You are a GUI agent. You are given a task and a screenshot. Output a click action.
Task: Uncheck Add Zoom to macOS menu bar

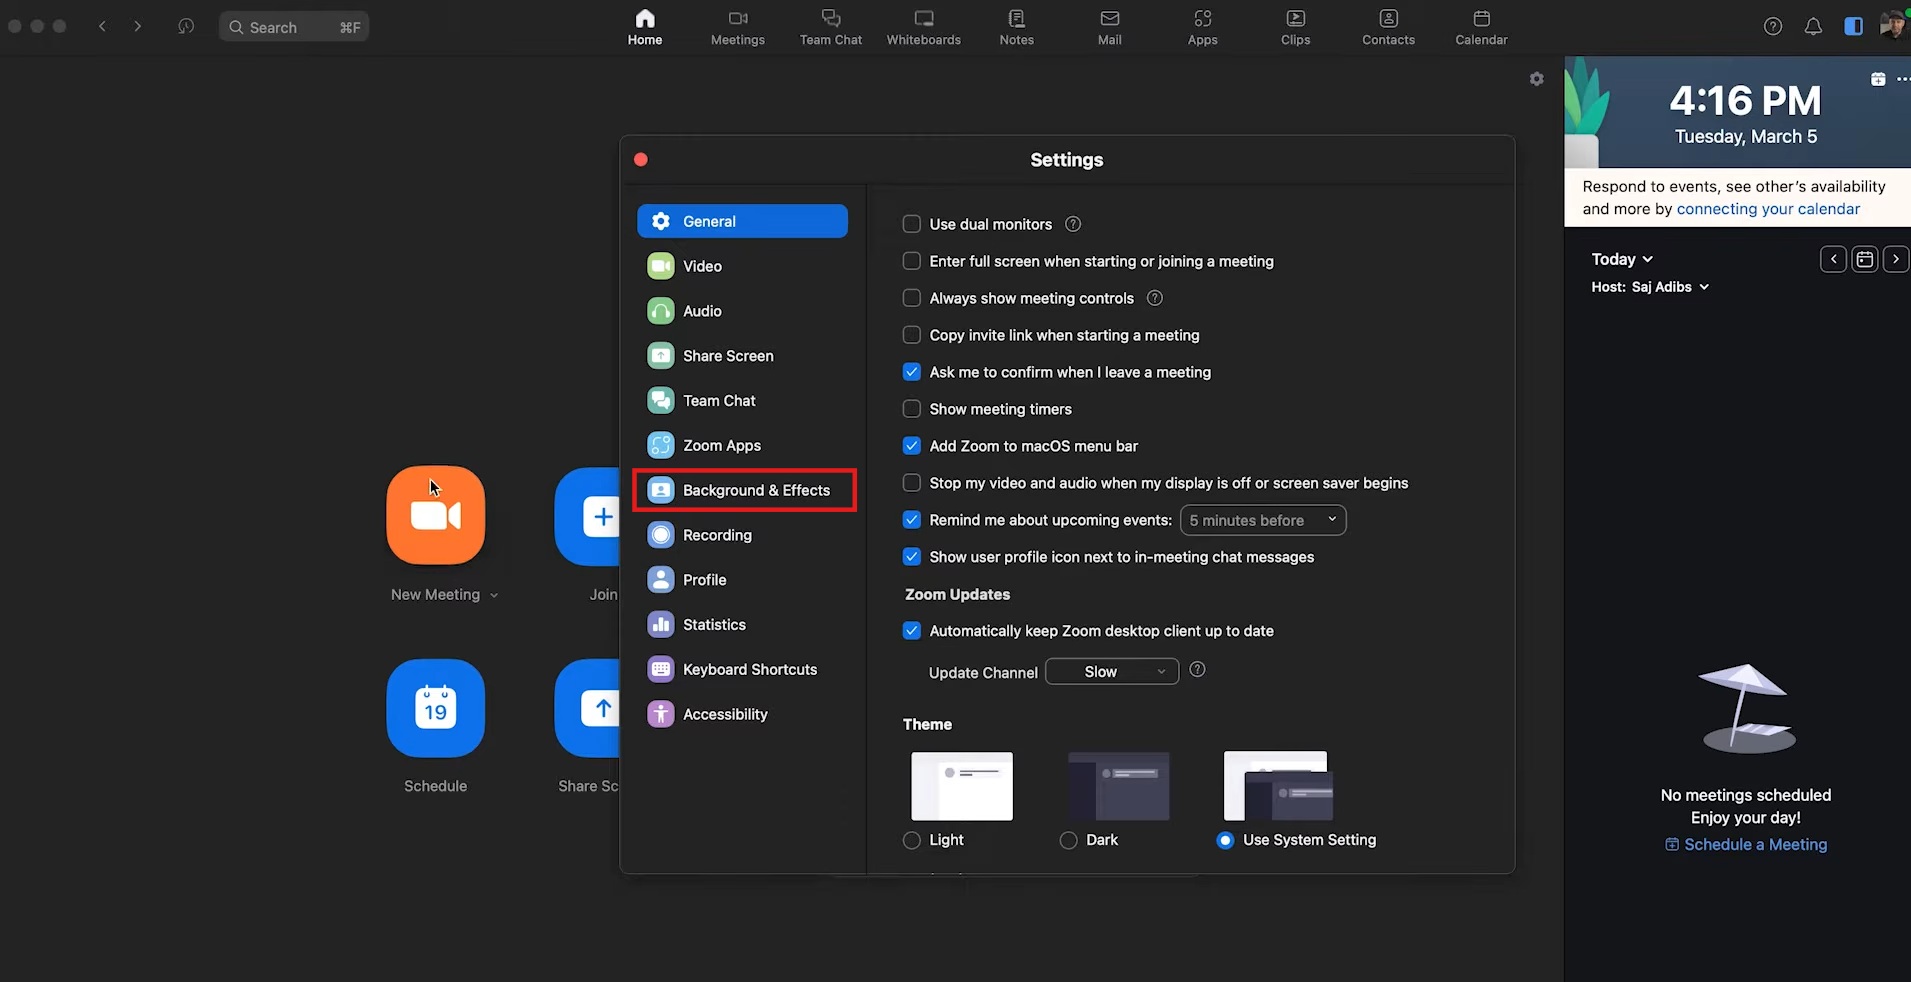tap(911, 446)
